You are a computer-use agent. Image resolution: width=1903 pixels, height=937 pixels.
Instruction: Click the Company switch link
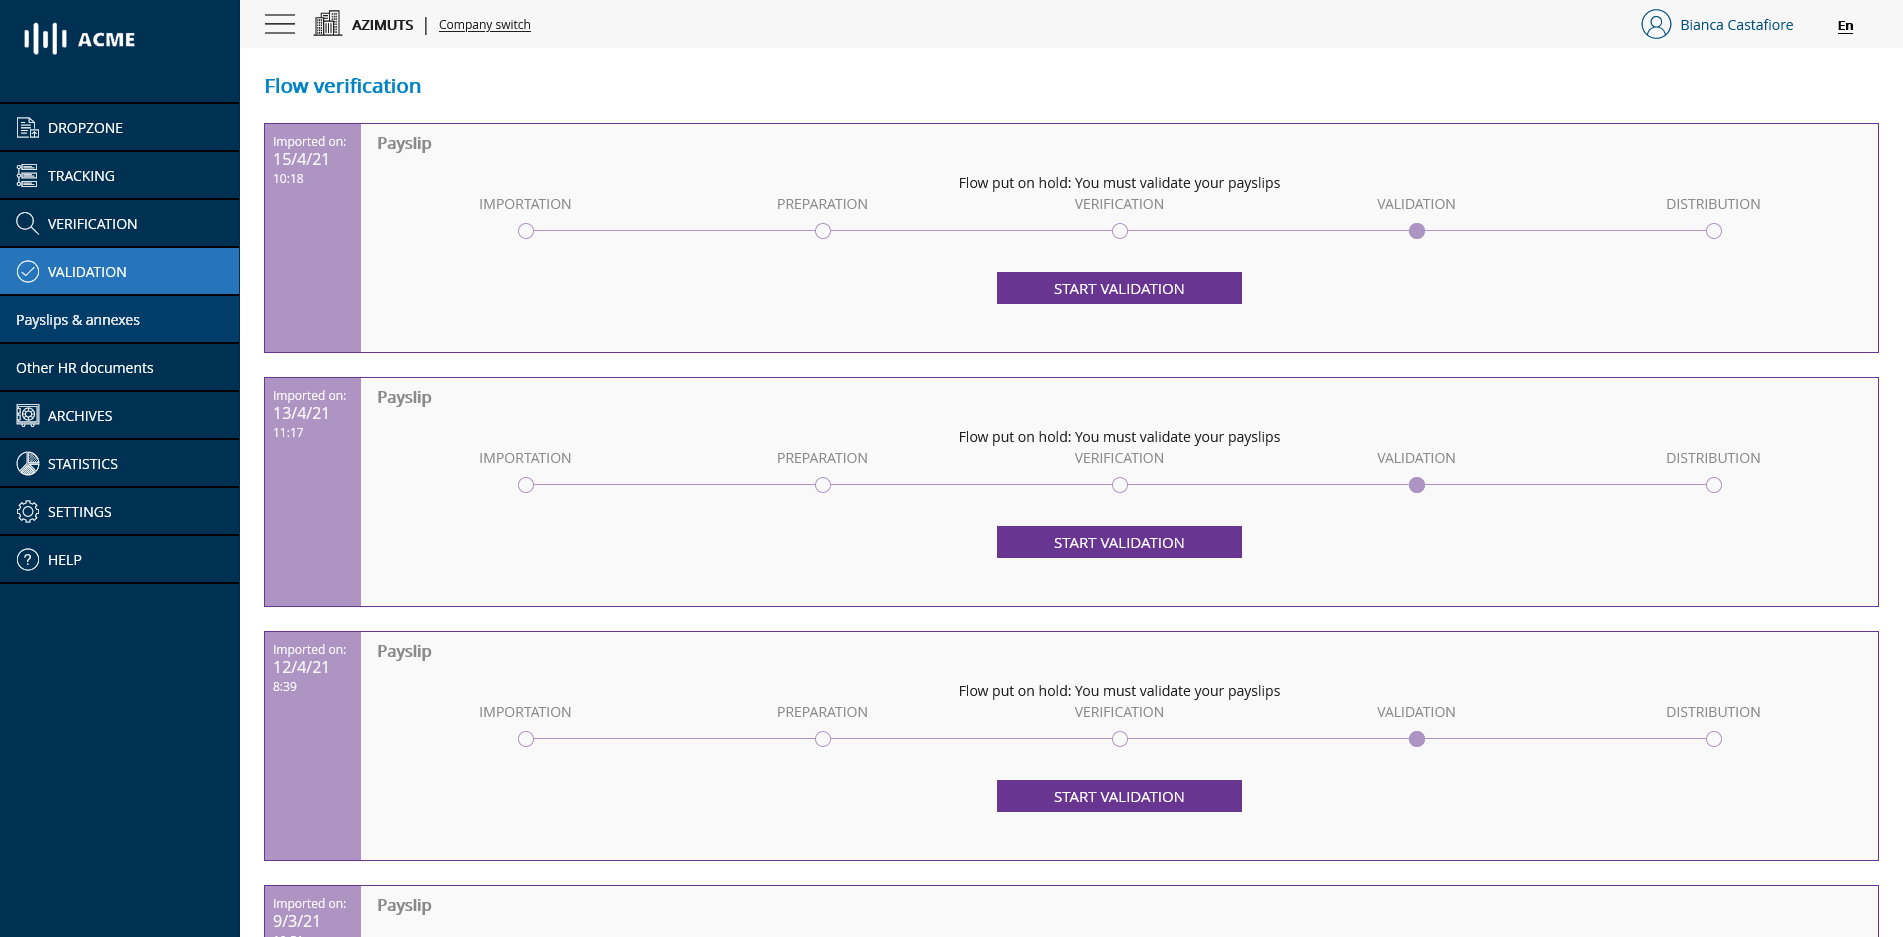(x=484, y=24)
